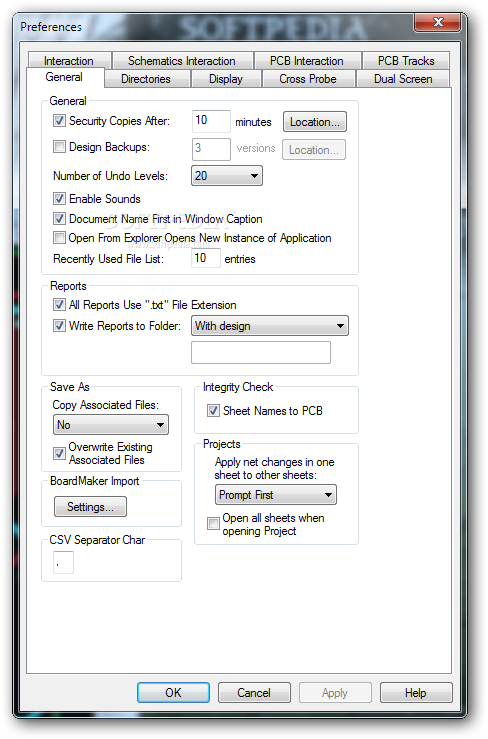Check Open From Explorer Opens New Instance

coord(59,238)
